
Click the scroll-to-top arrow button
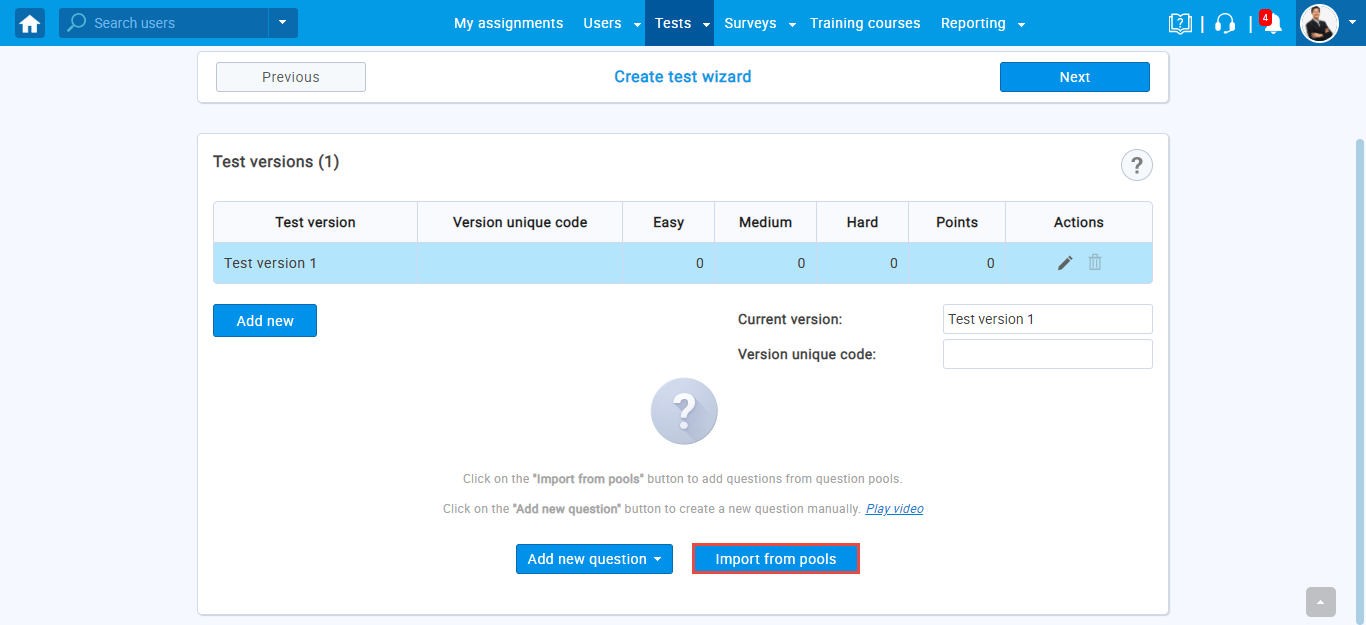click(x=1320, y=602)
